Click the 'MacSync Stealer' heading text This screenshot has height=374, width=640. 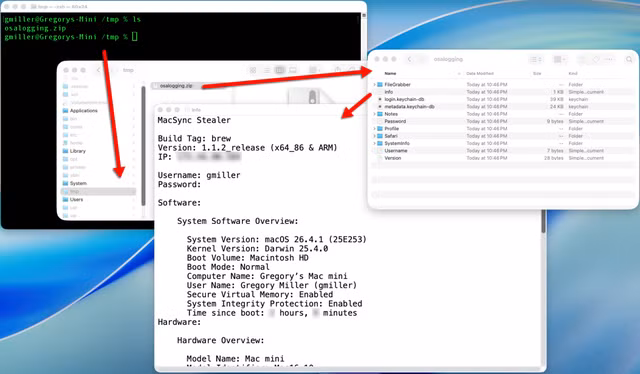[194, 120]
